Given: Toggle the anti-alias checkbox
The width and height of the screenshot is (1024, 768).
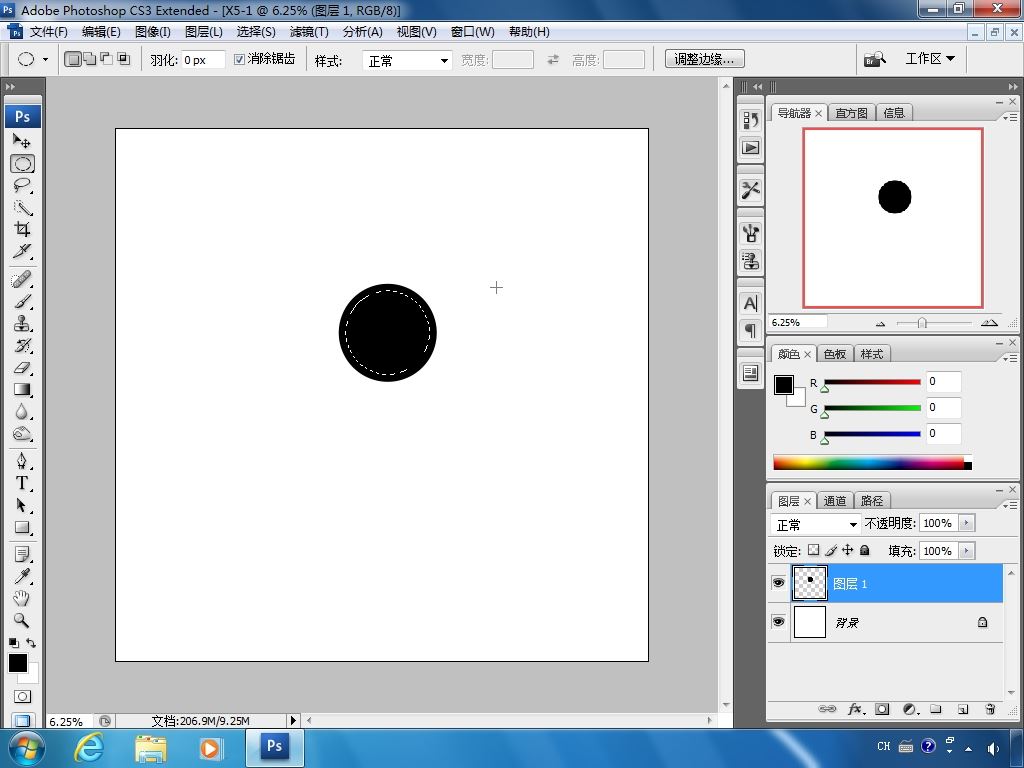Looking at the screenshot, I should 240,60.
